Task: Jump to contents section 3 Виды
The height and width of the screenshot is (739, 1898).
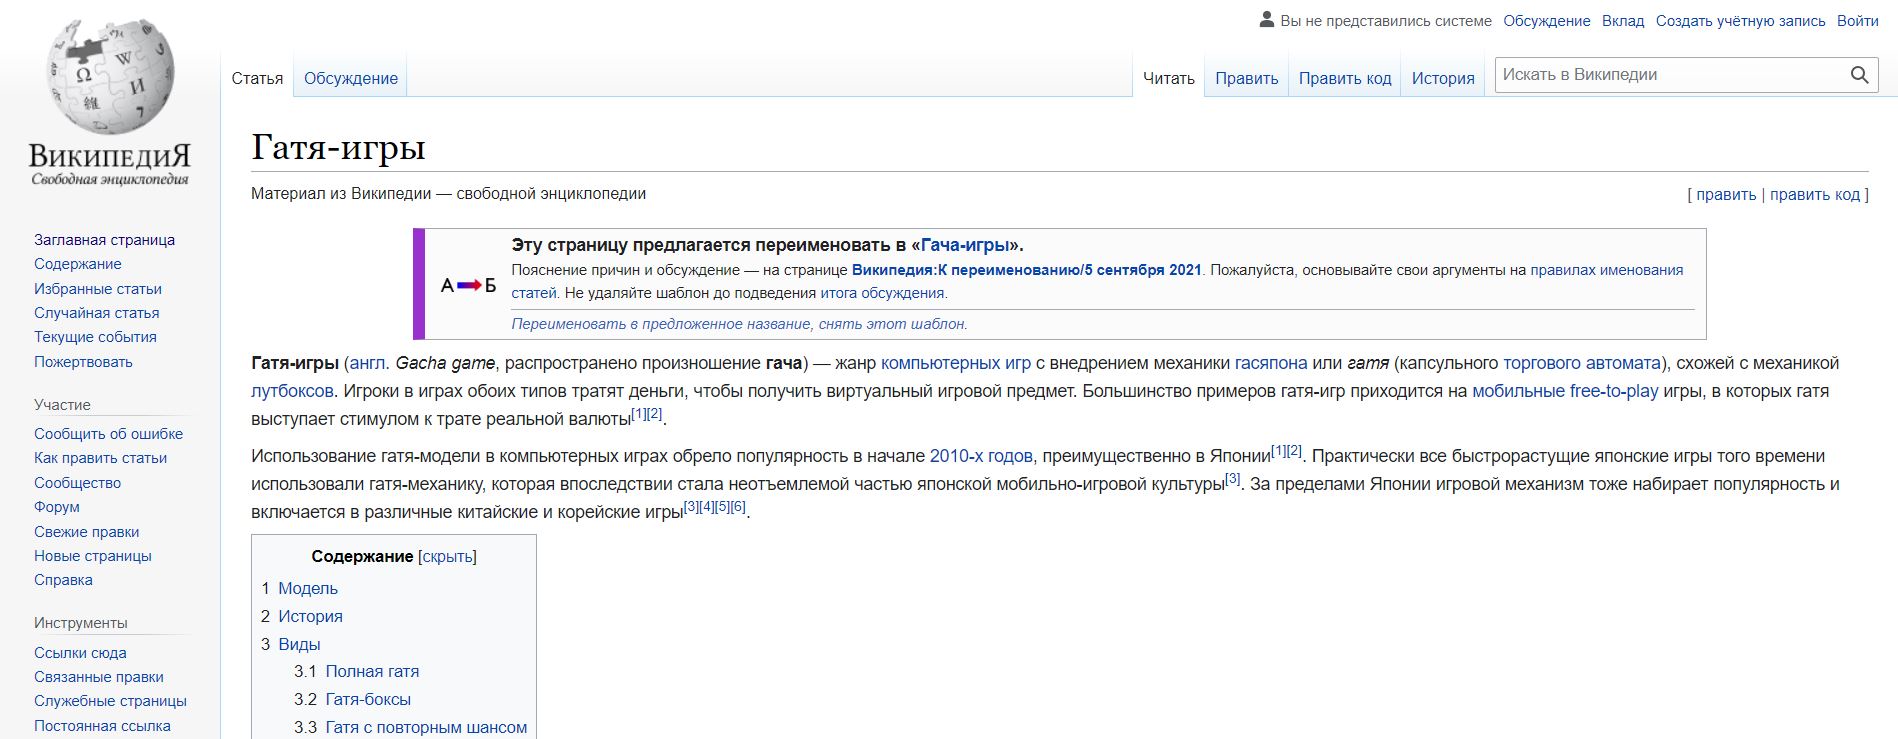Action: pos(299,644)
